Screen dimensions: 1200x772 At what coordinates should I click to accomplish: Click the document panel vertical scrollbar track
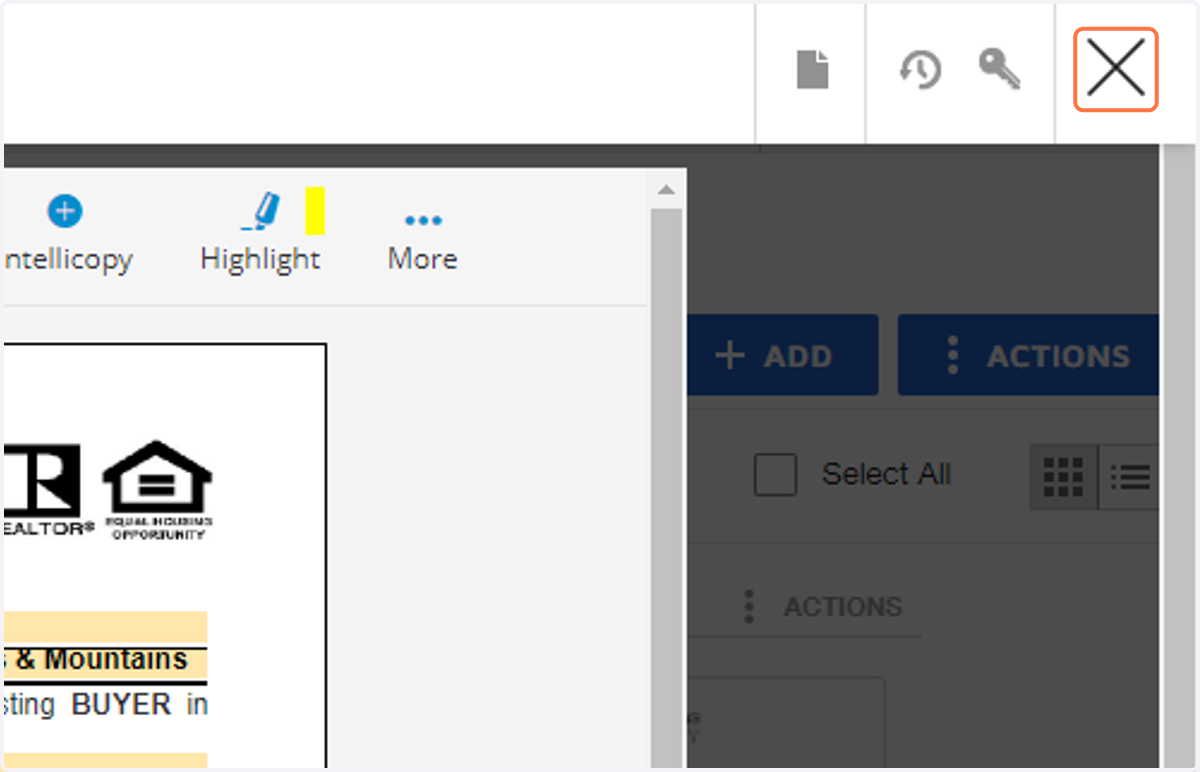click(x=666, y=488)
